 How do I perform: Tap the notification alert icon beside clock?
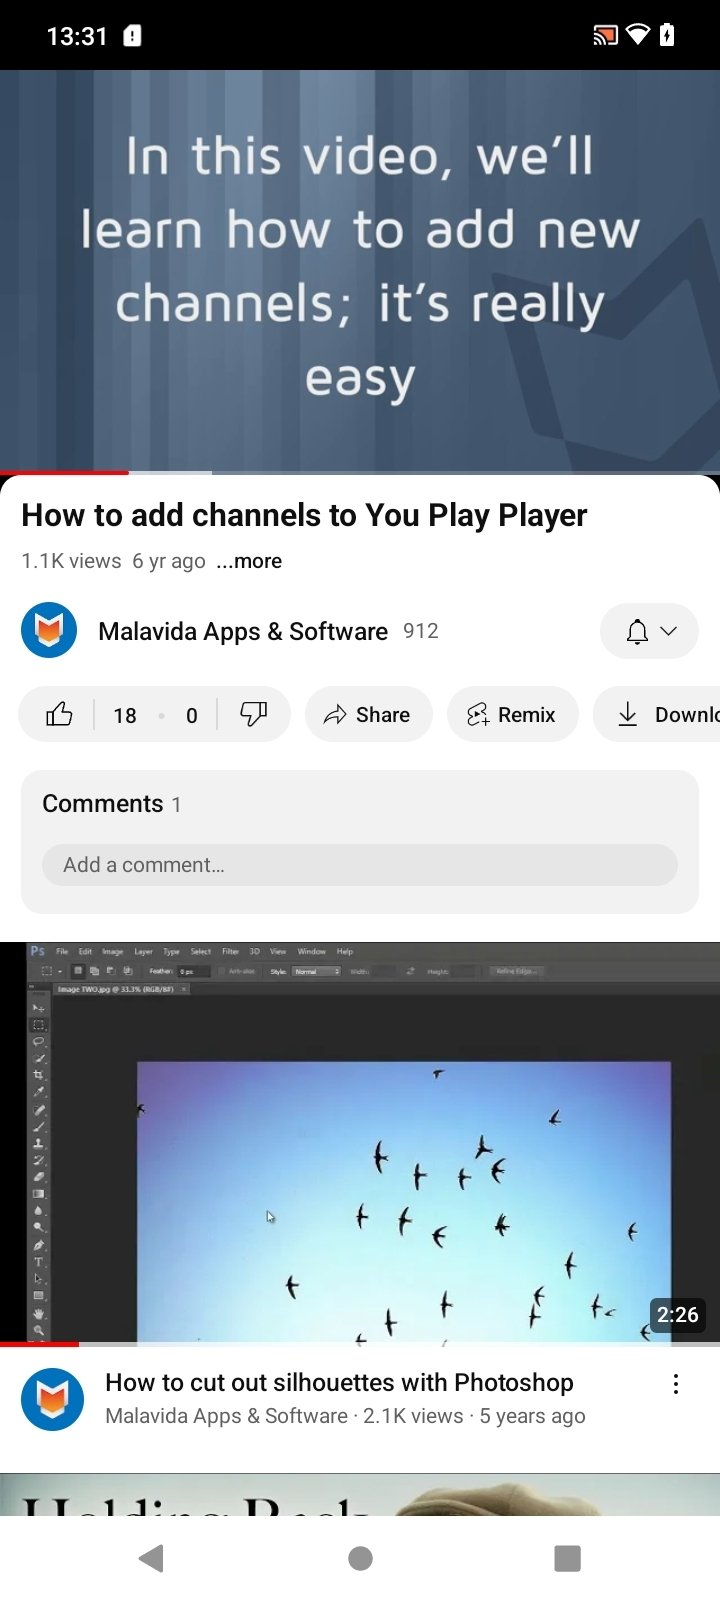click(x=132, y=36)
